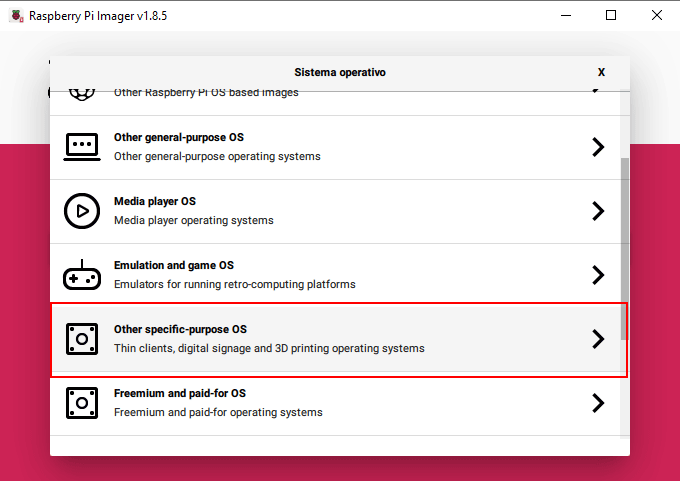Viewport: 680px width, 481px height.
Task: Select Emulation and game OS title text
Action: pyautogui.click(x=174, y=265)
